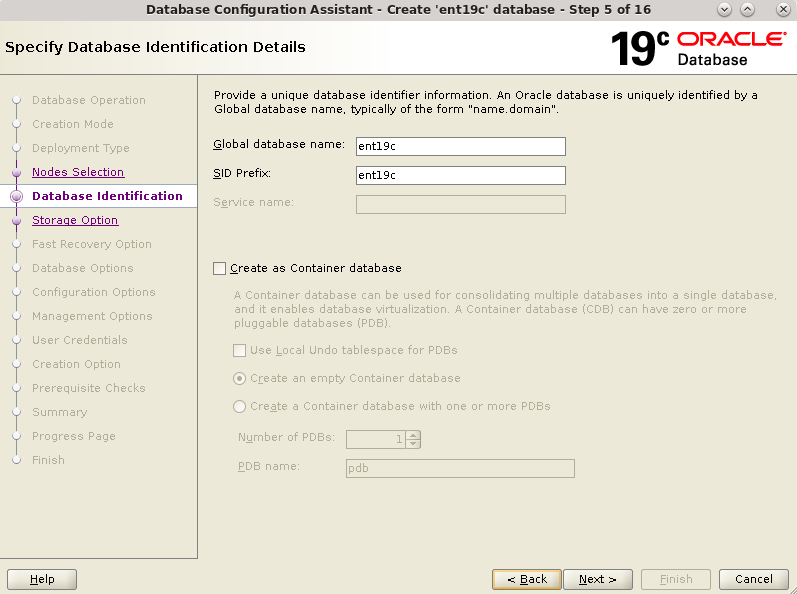Click the Fast Recovery Option step
The width and height of the screenshot is (797, 594).
[x=91, y=244]
